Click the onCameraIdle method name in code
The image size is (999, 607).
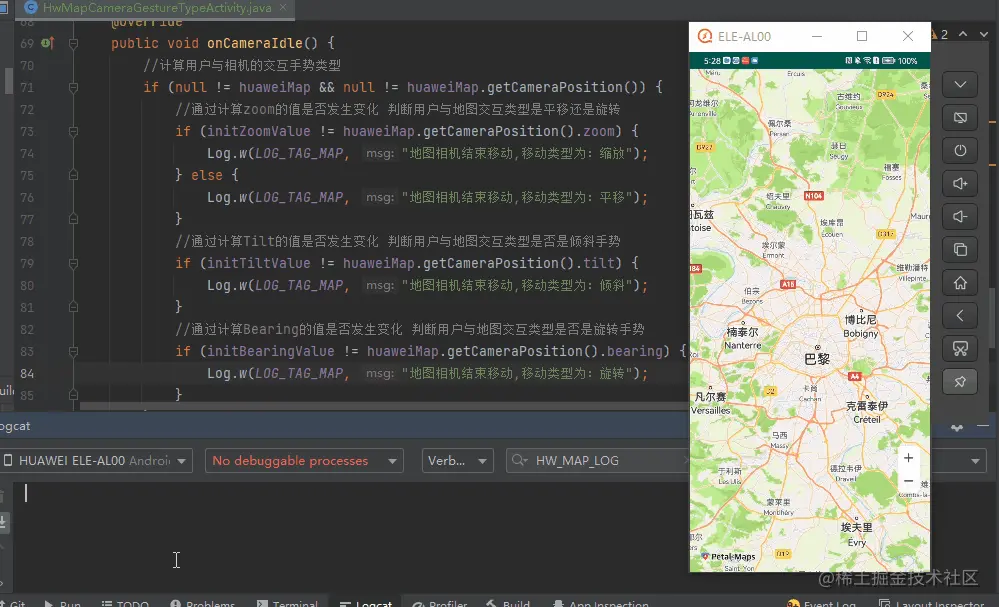[x=255, y=43]
